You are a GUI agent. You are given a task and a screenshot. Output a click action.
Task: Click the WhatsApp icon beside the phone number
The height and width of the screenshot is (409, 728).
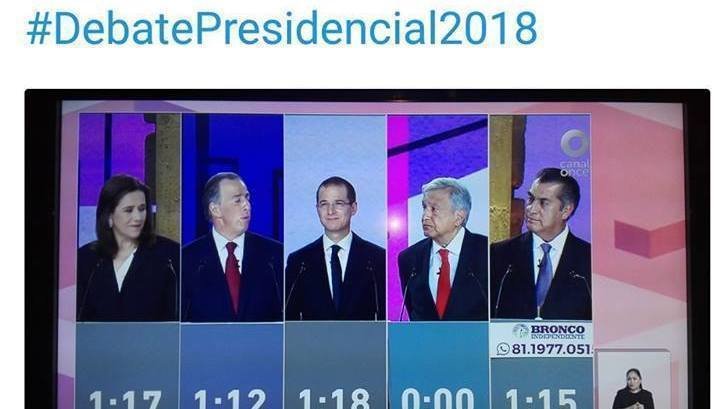click(x=503, y=349)
